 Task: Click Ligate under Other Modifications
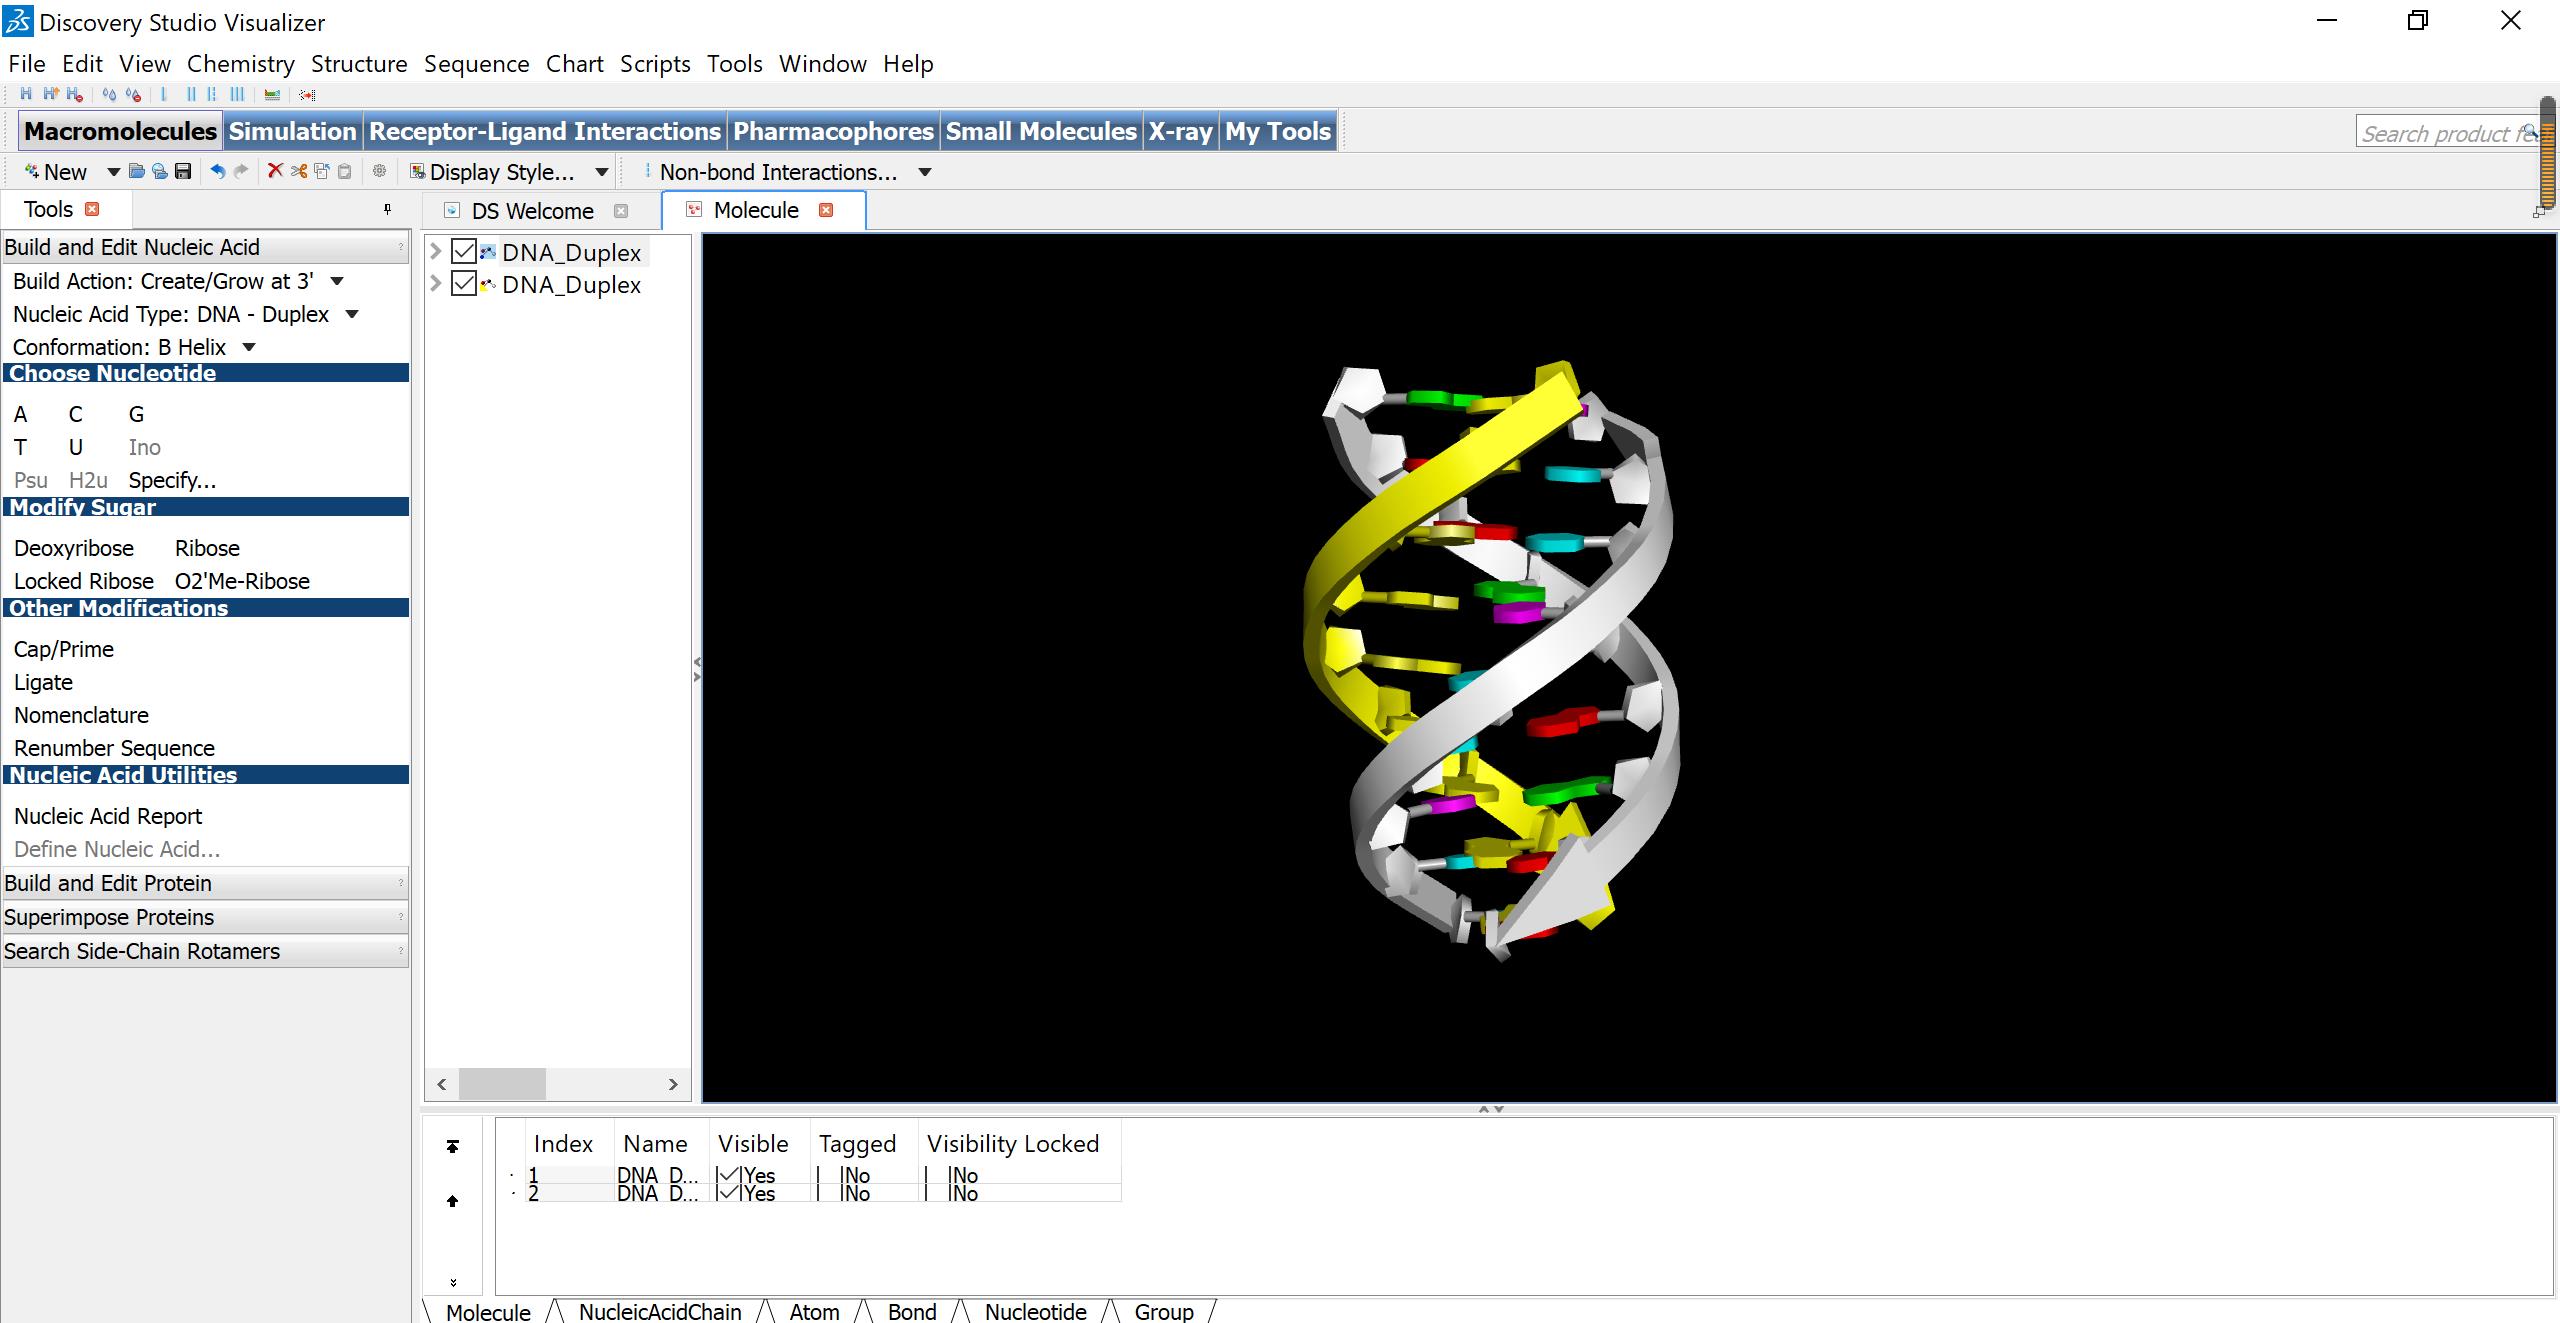tap(43, 682)
